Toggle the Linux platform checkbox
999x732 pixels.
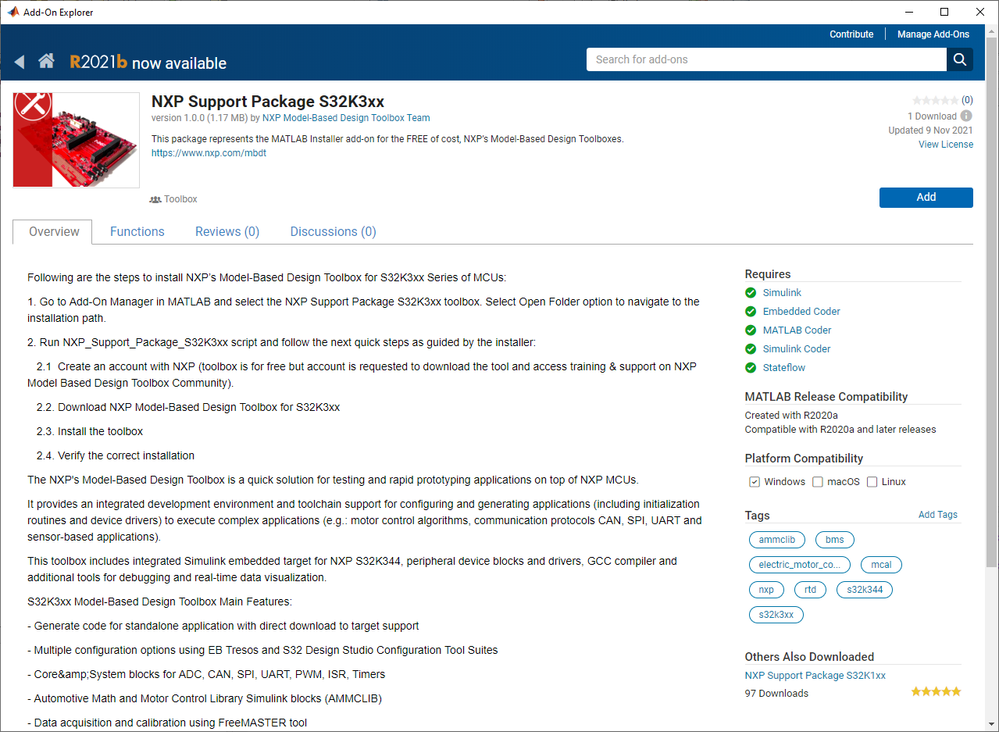[x=872, y=482]
